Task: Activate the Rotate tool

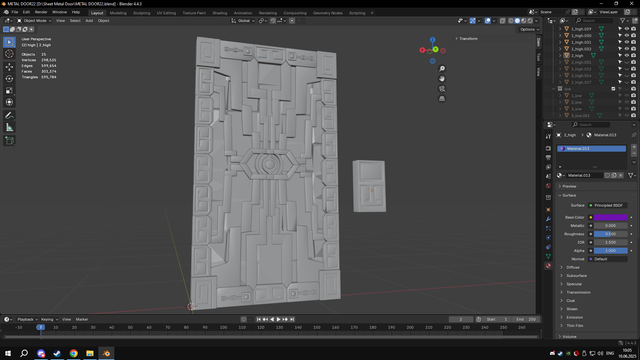Action: click(9, 78)
